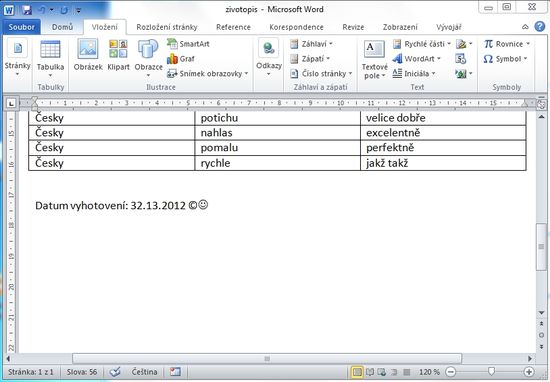Click the cell with text 'jakž takž'
This screenshot has width=550, height=382.
click(x=443, y=163)
